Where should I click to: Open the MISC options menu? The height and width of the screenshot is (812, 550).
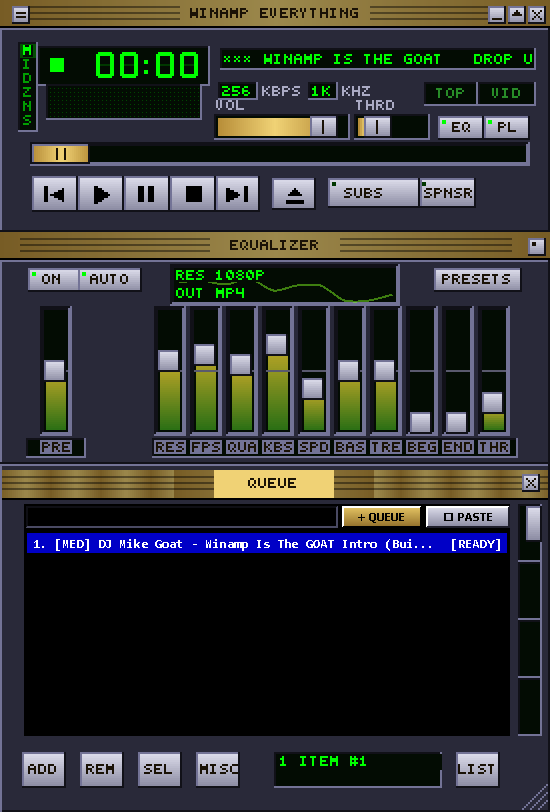(x=217, y=769)
